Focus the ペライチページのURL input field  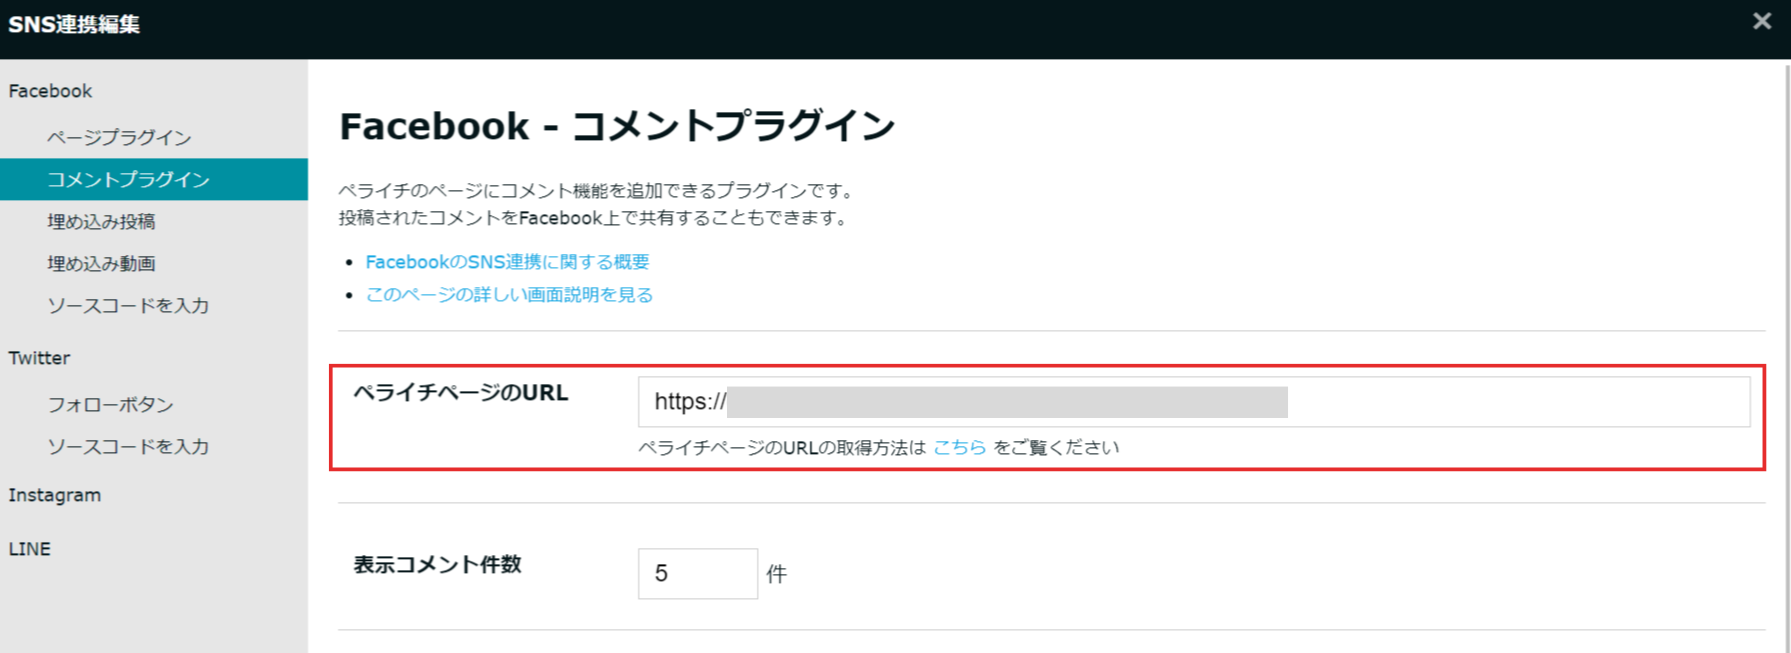[x=1194, y=402]
